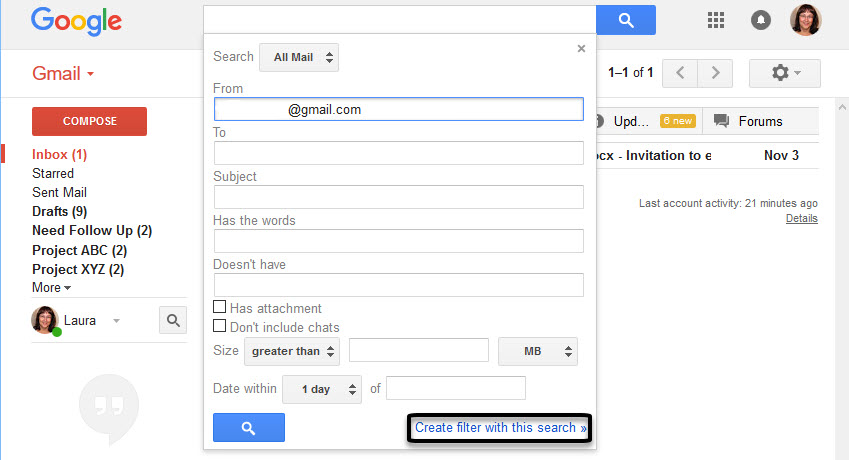Toggle the Don't include chats checkbox
The image size is (849, 460).
(x=220, y=326)
